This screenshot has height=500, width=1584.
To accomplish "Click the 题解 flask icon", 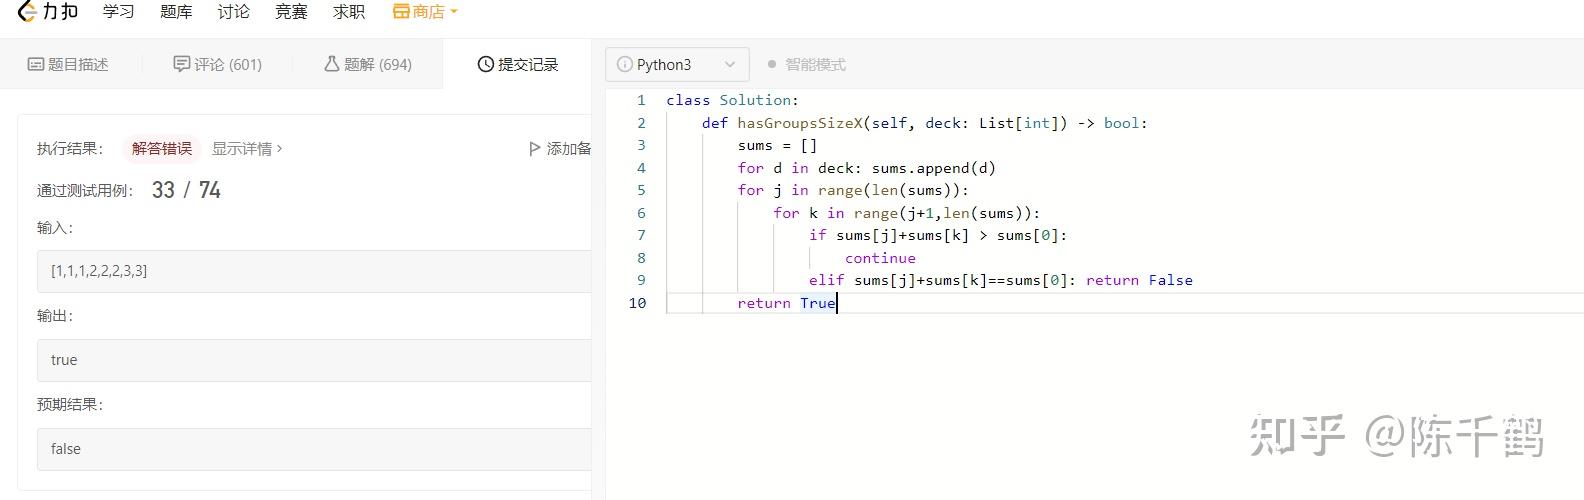I will [332, 63].
